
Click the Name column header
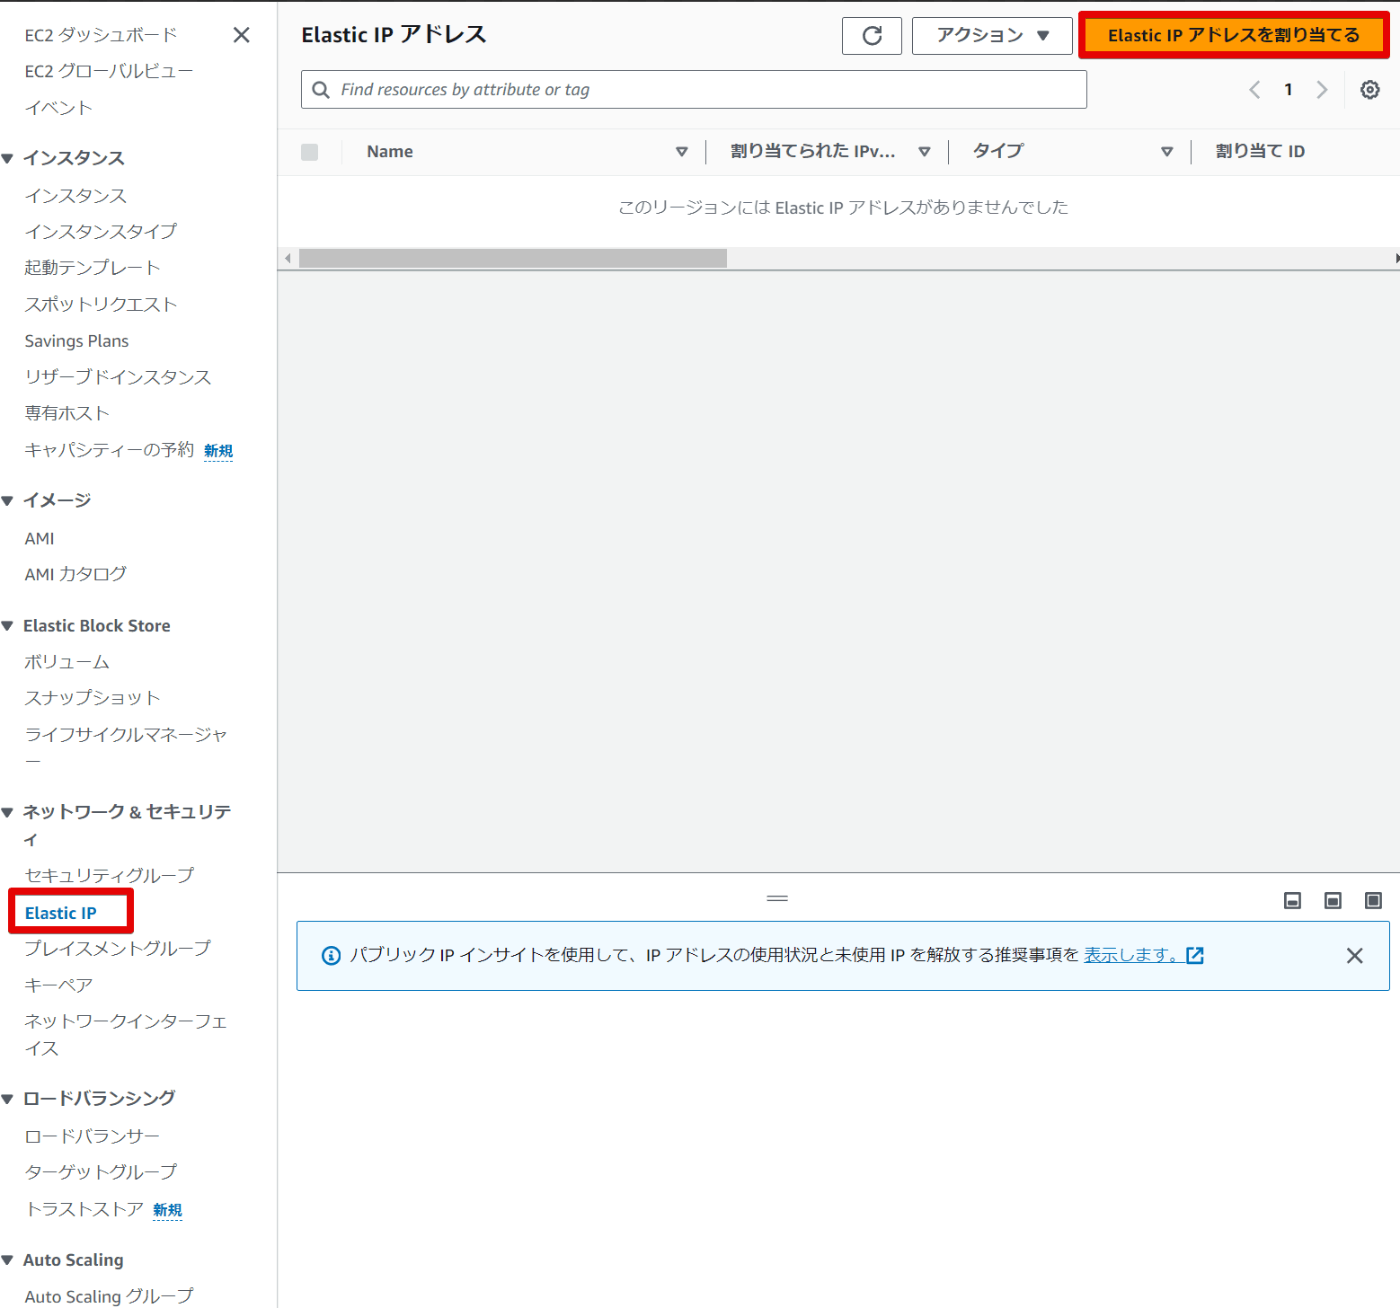(x=390, y=152)
